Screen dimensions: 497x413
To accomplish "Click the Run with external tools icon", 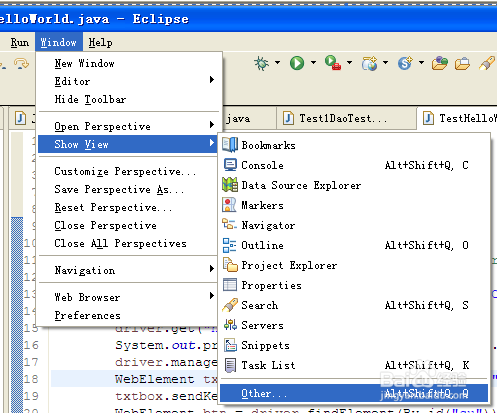I will pos(333,63).
